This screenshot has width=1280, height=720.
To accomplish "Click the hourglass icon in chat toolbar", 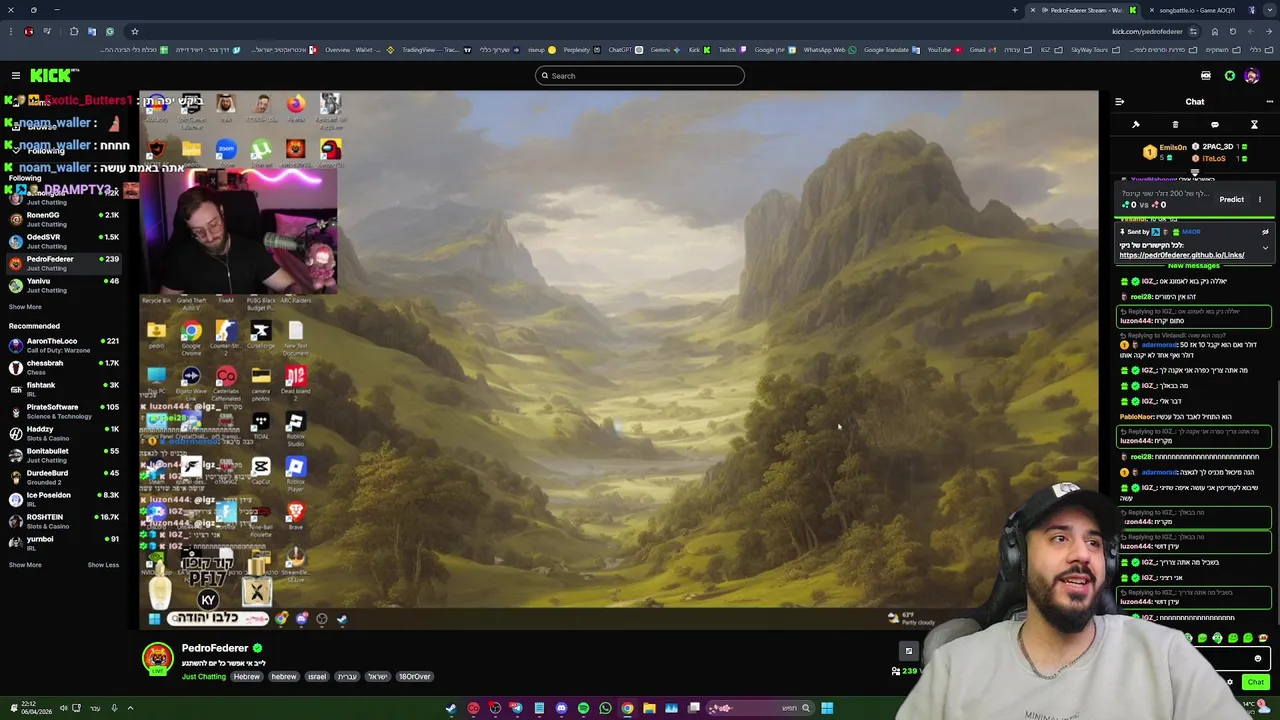I will [1254, 125].
